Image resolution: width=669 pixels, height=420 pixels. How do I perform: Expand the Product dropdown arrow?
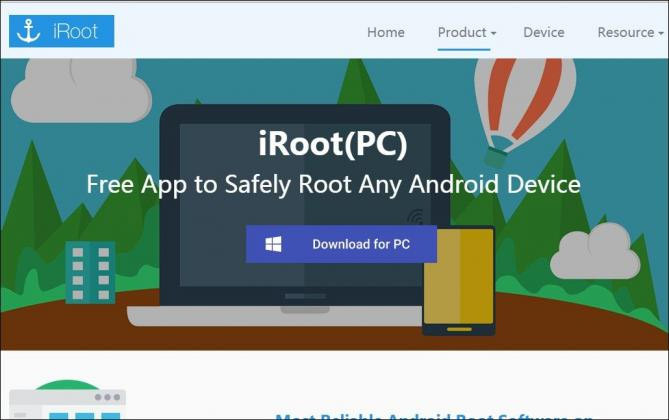pos(494,33)
